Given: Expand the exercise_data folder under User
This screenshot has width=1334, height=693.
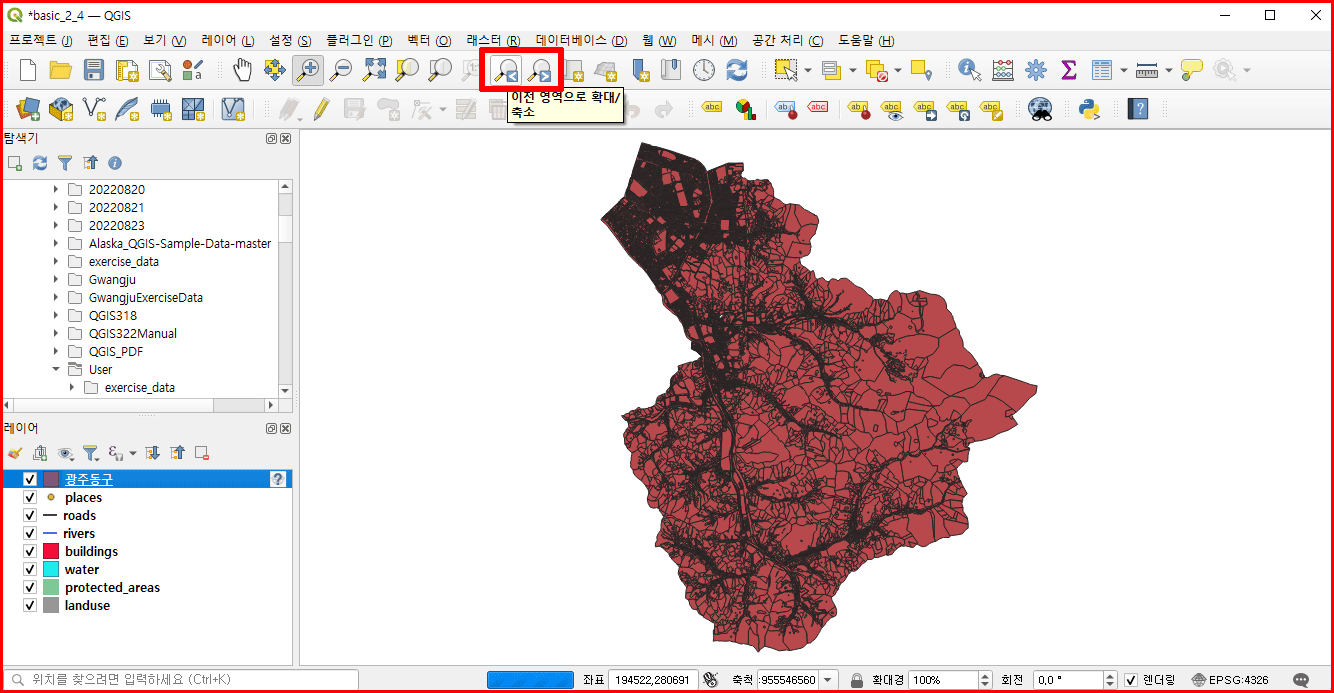Looking at the screenshot, I should coord(72,387).
